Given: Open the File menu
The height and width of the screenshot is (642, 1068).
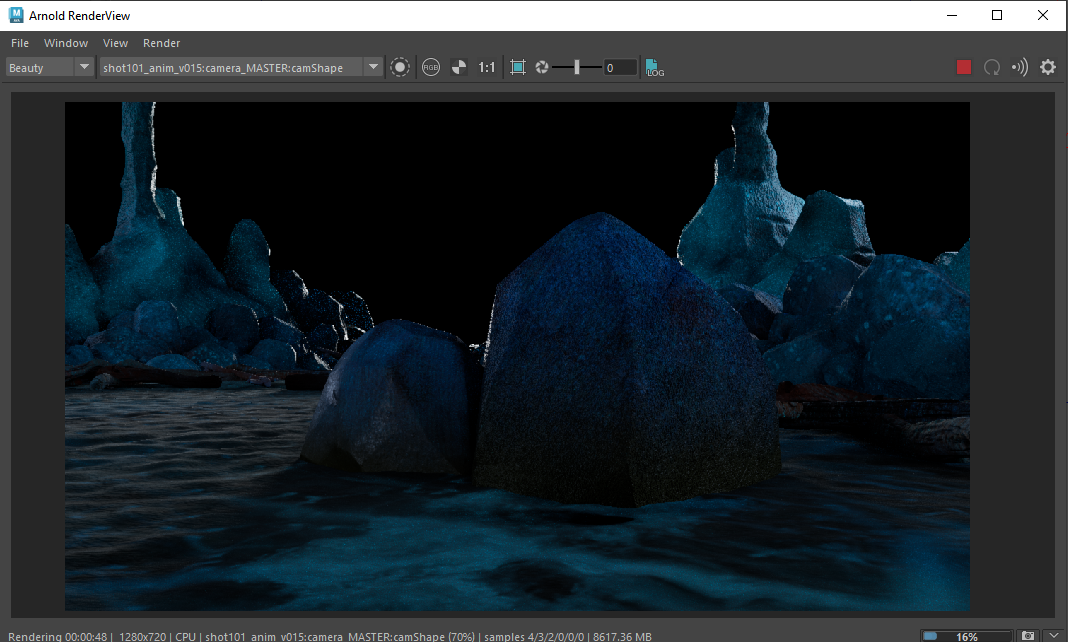Looking at the screenshot, I should [x=20, y=43].
